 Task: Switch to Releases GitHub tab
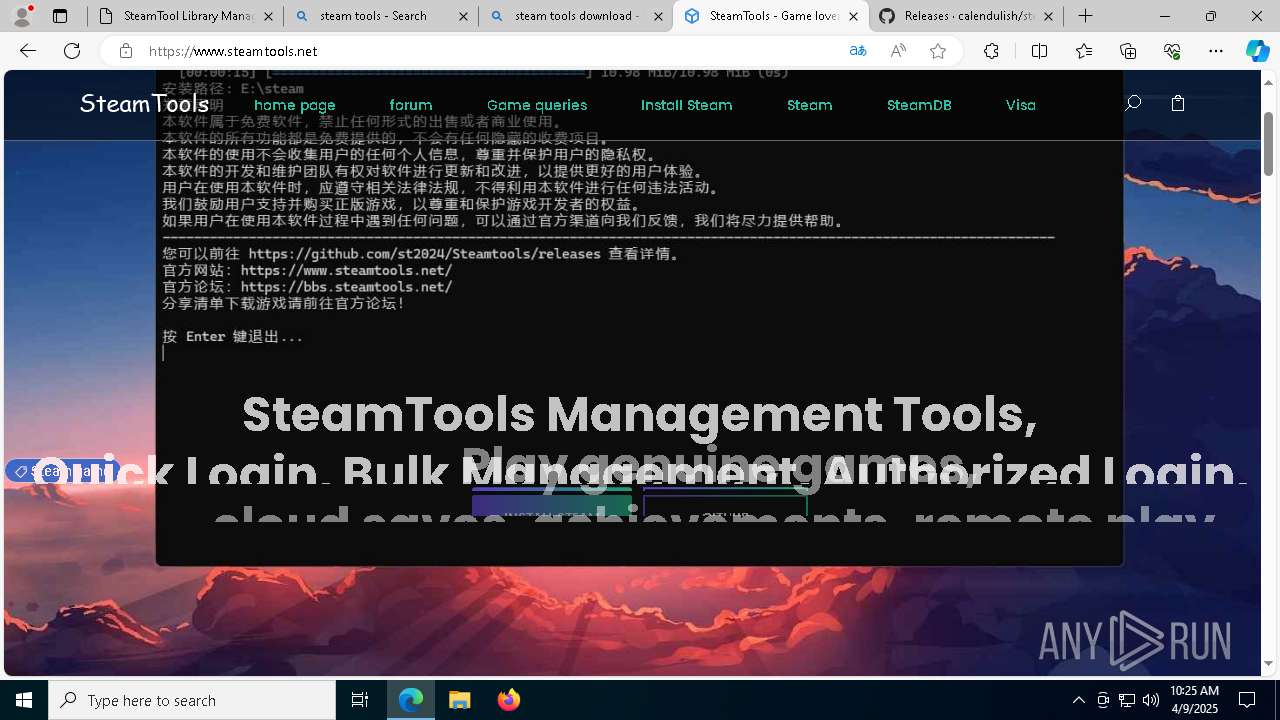click(x=966, y=16)
